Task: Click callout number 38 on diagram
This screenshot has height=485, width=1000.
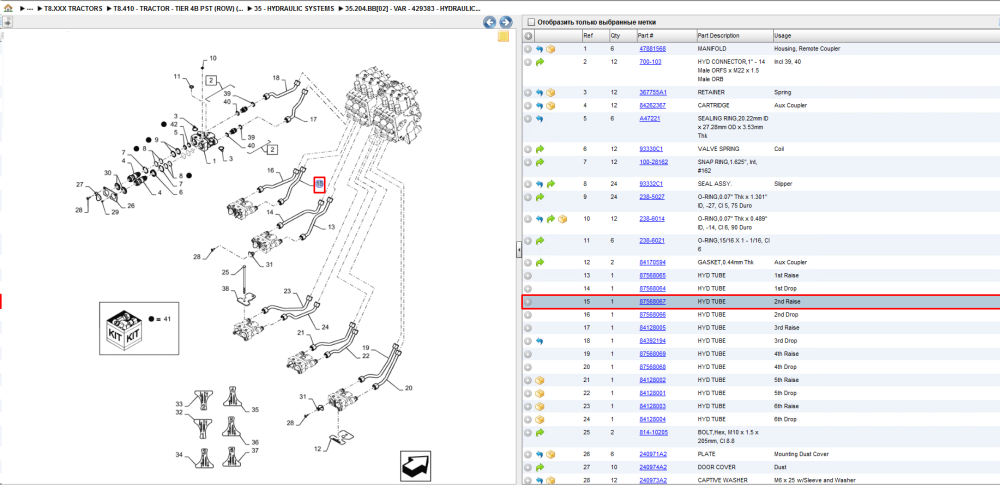Action: point(224,288)
